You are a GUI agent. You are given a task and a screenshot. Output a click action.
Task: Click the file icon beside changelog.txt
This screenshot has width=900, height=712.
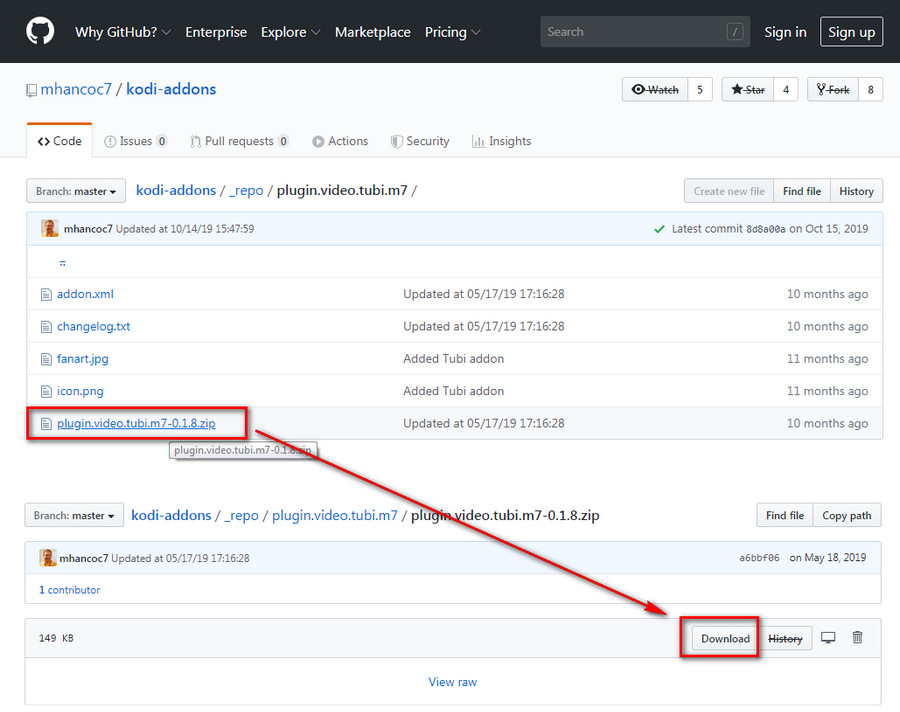click(x=46, y=327)
